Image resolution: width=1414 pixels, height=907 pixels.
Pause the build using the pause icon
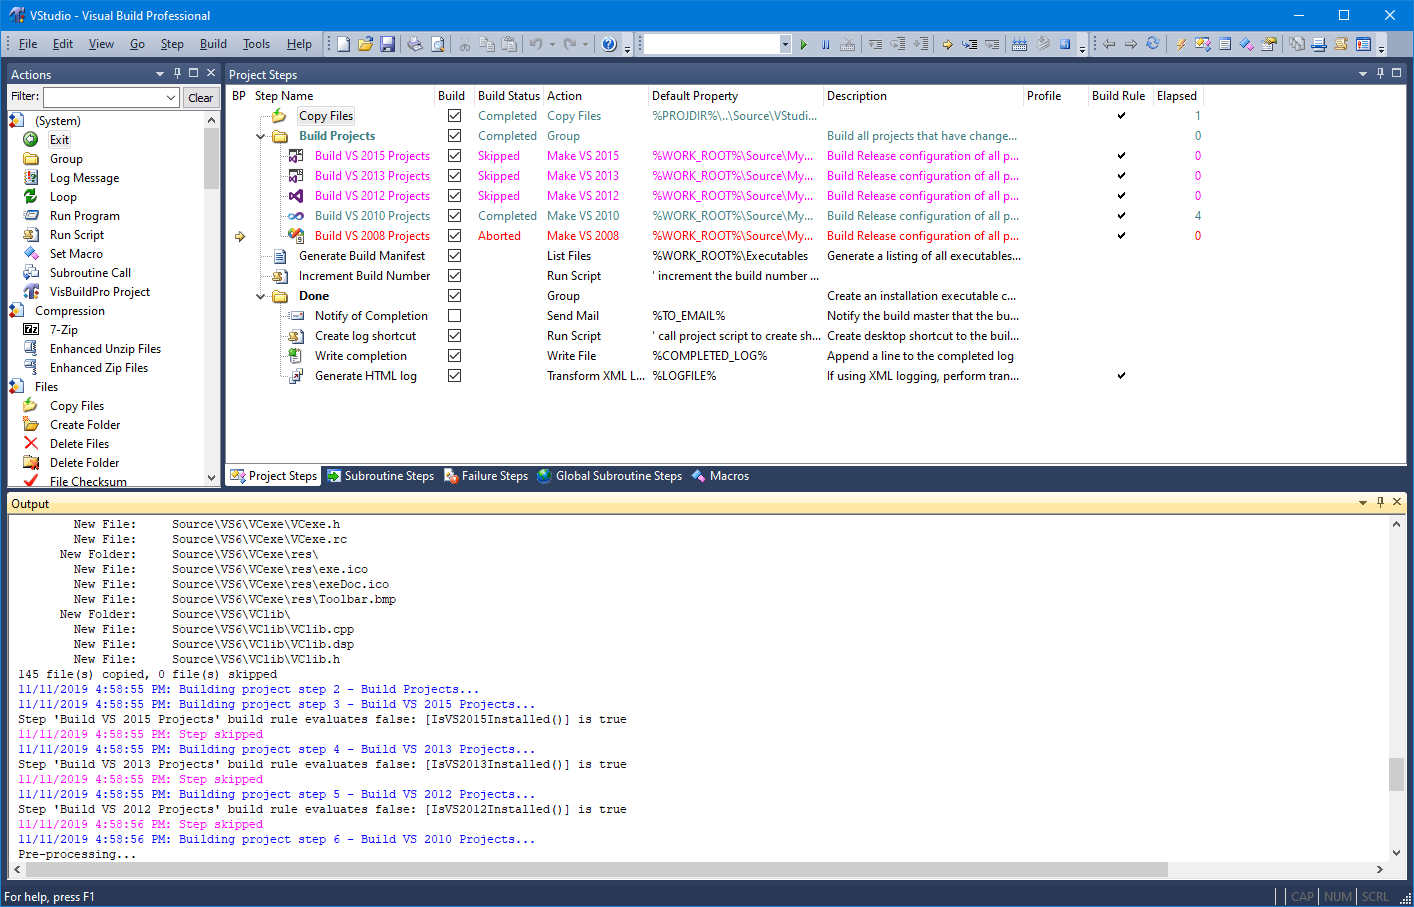click(x=825, y=44)
